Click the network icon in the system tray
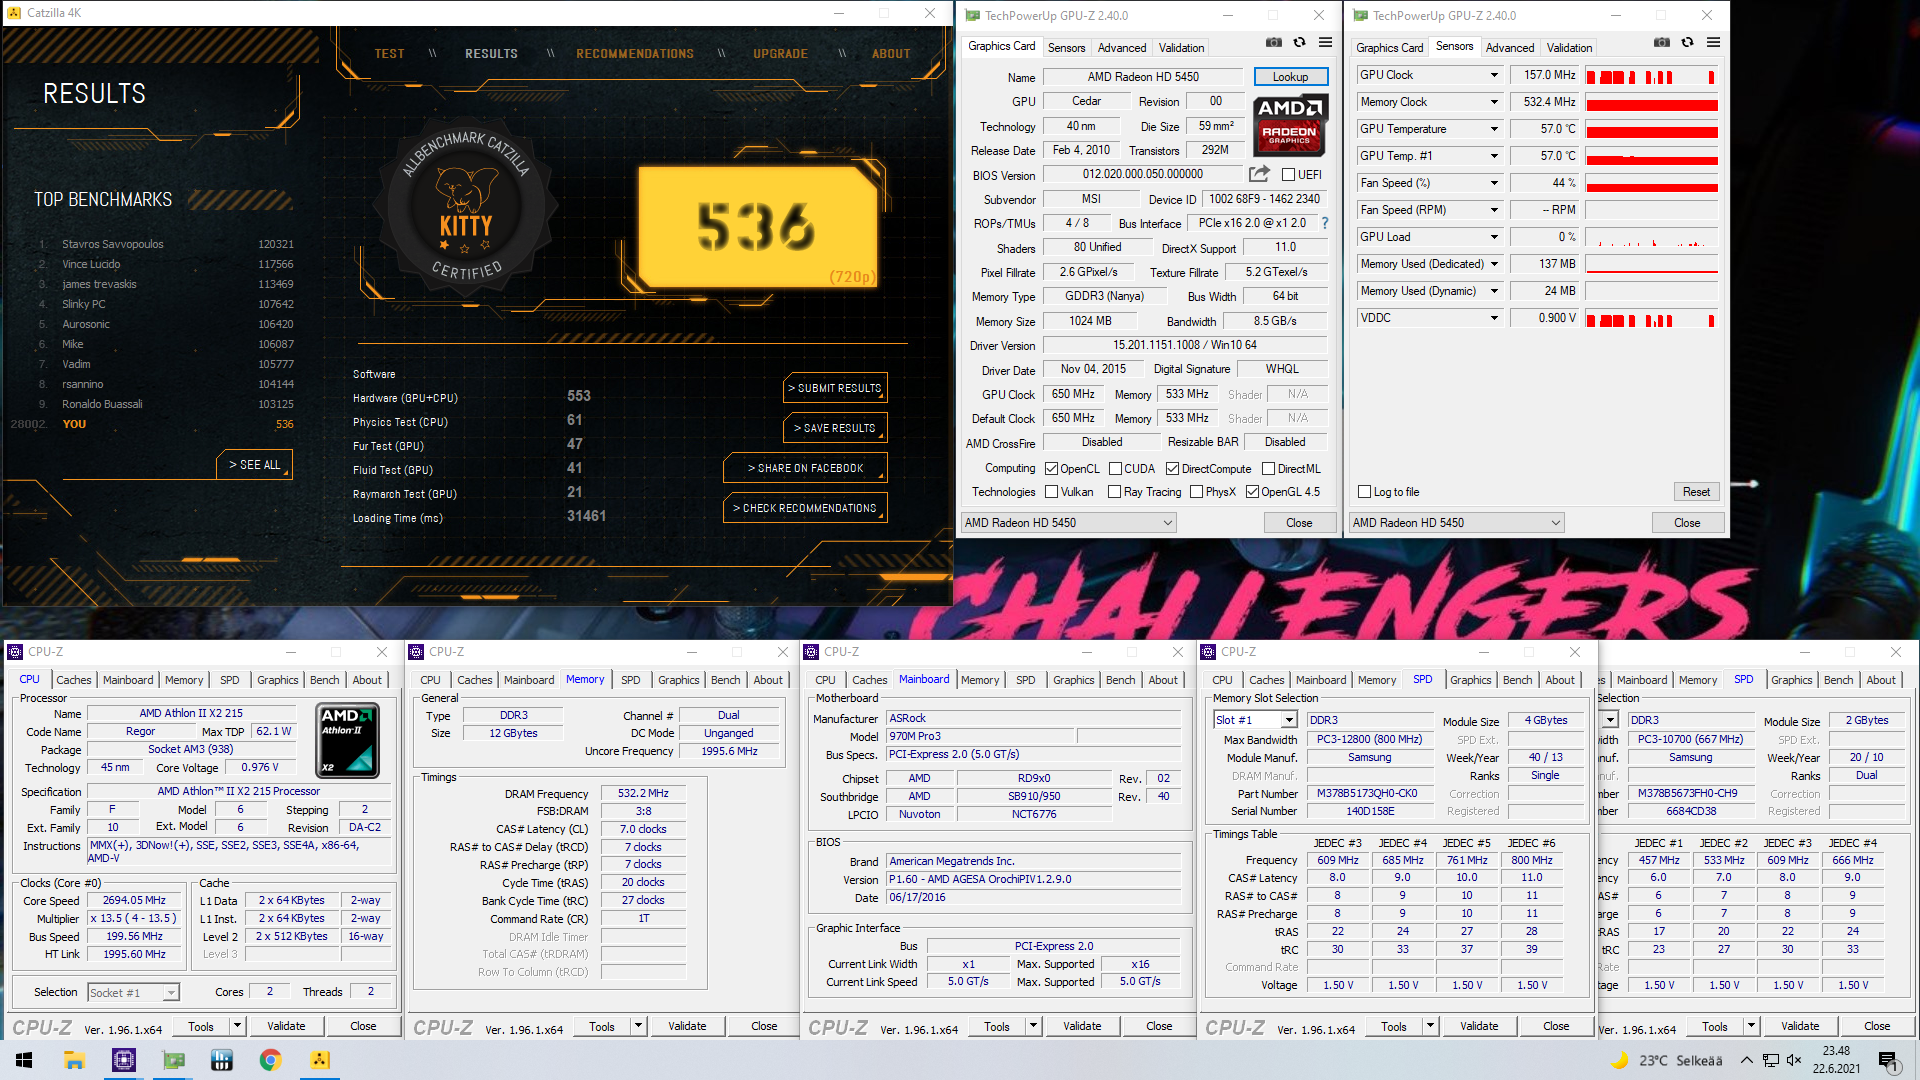Screen dimensions: 1920x1080 (1770, 1060)
